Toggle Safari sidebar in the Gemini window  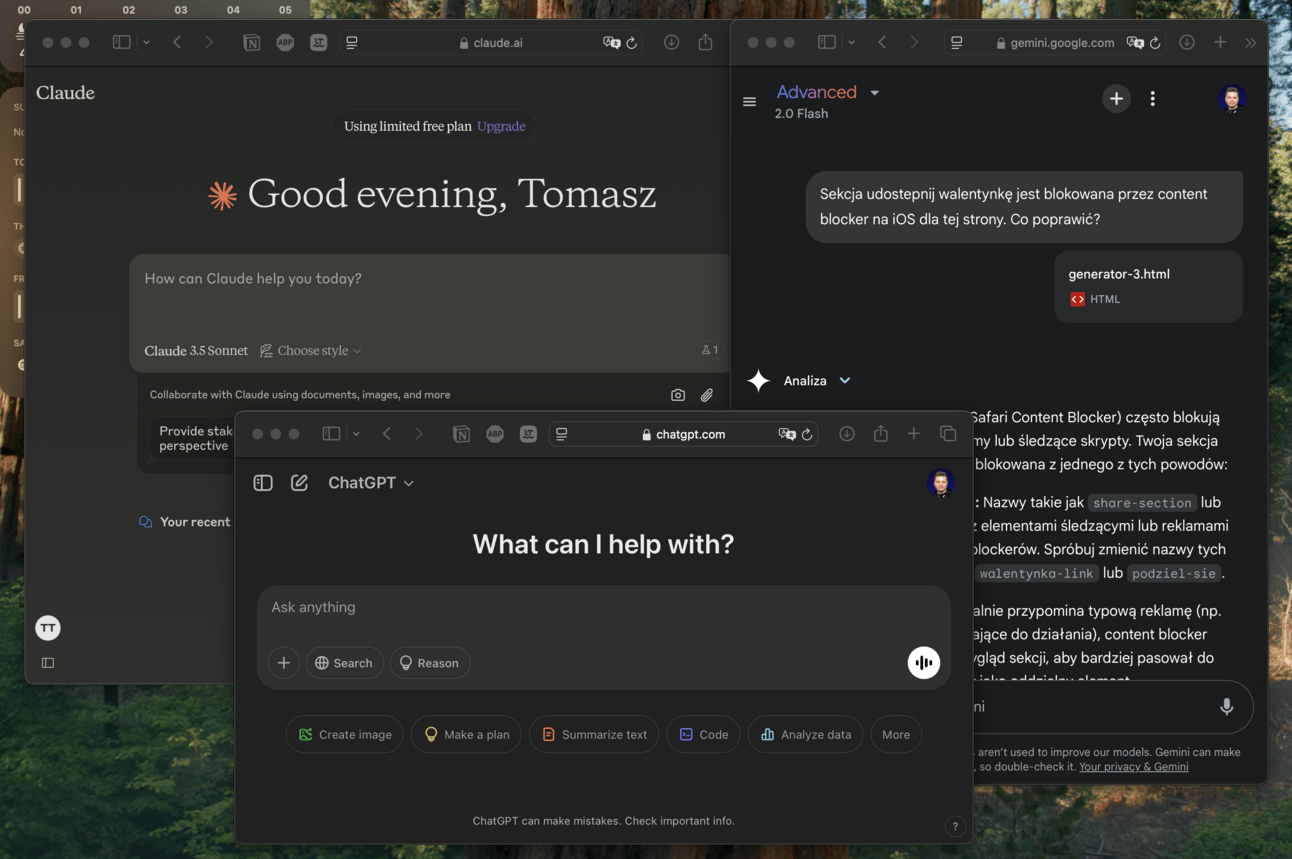click(x=827, y=43)
